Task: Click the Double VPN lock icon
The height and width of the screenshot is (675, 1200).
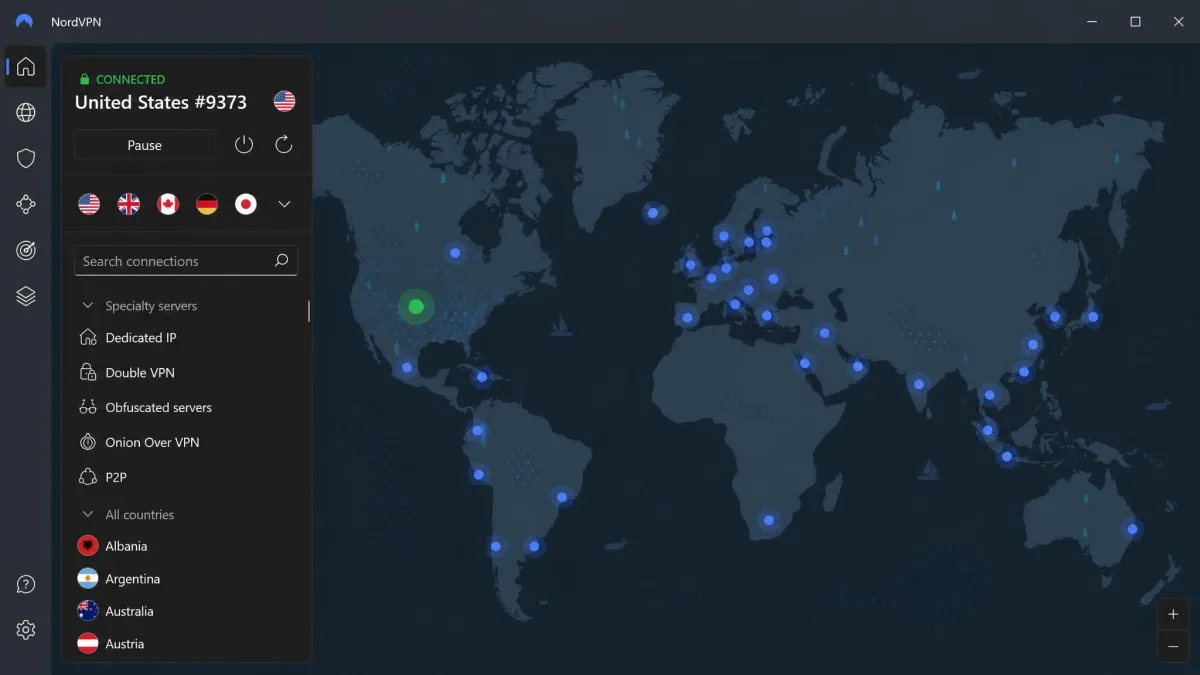Action: click(x=88, y=372)
